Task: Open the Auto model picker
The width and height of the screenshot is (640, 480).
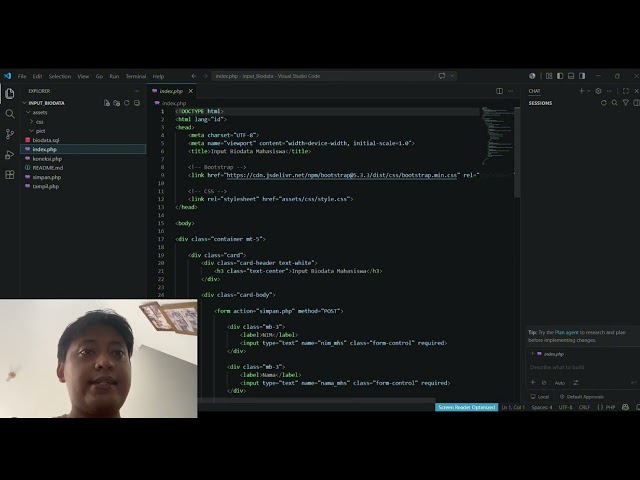Action: pyautogui.click(x=560, y=383)
